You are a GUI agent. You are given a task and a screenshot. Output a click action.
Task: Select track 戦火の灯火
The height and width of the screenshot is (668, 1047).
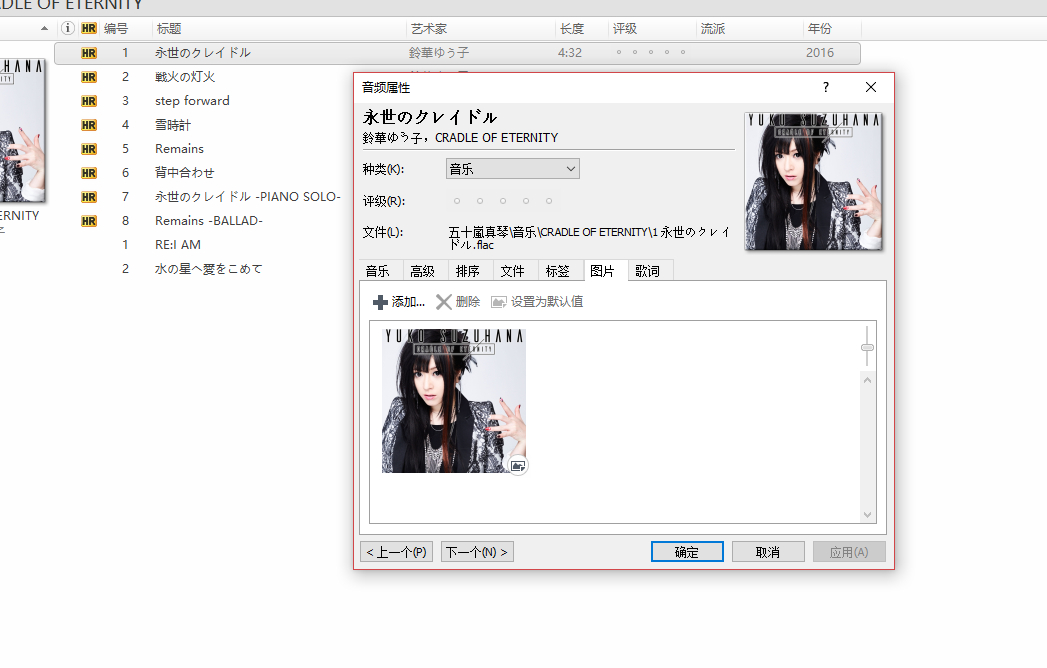coord(185,77)
